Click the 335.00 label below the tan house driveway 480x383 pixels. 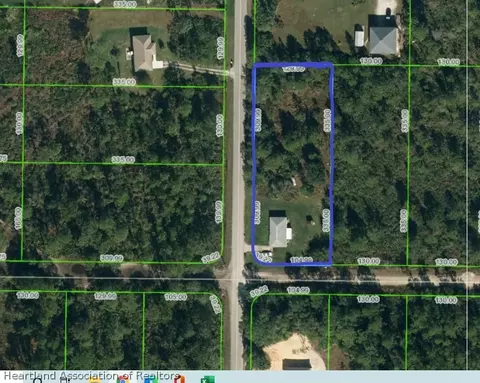point(124,82)
